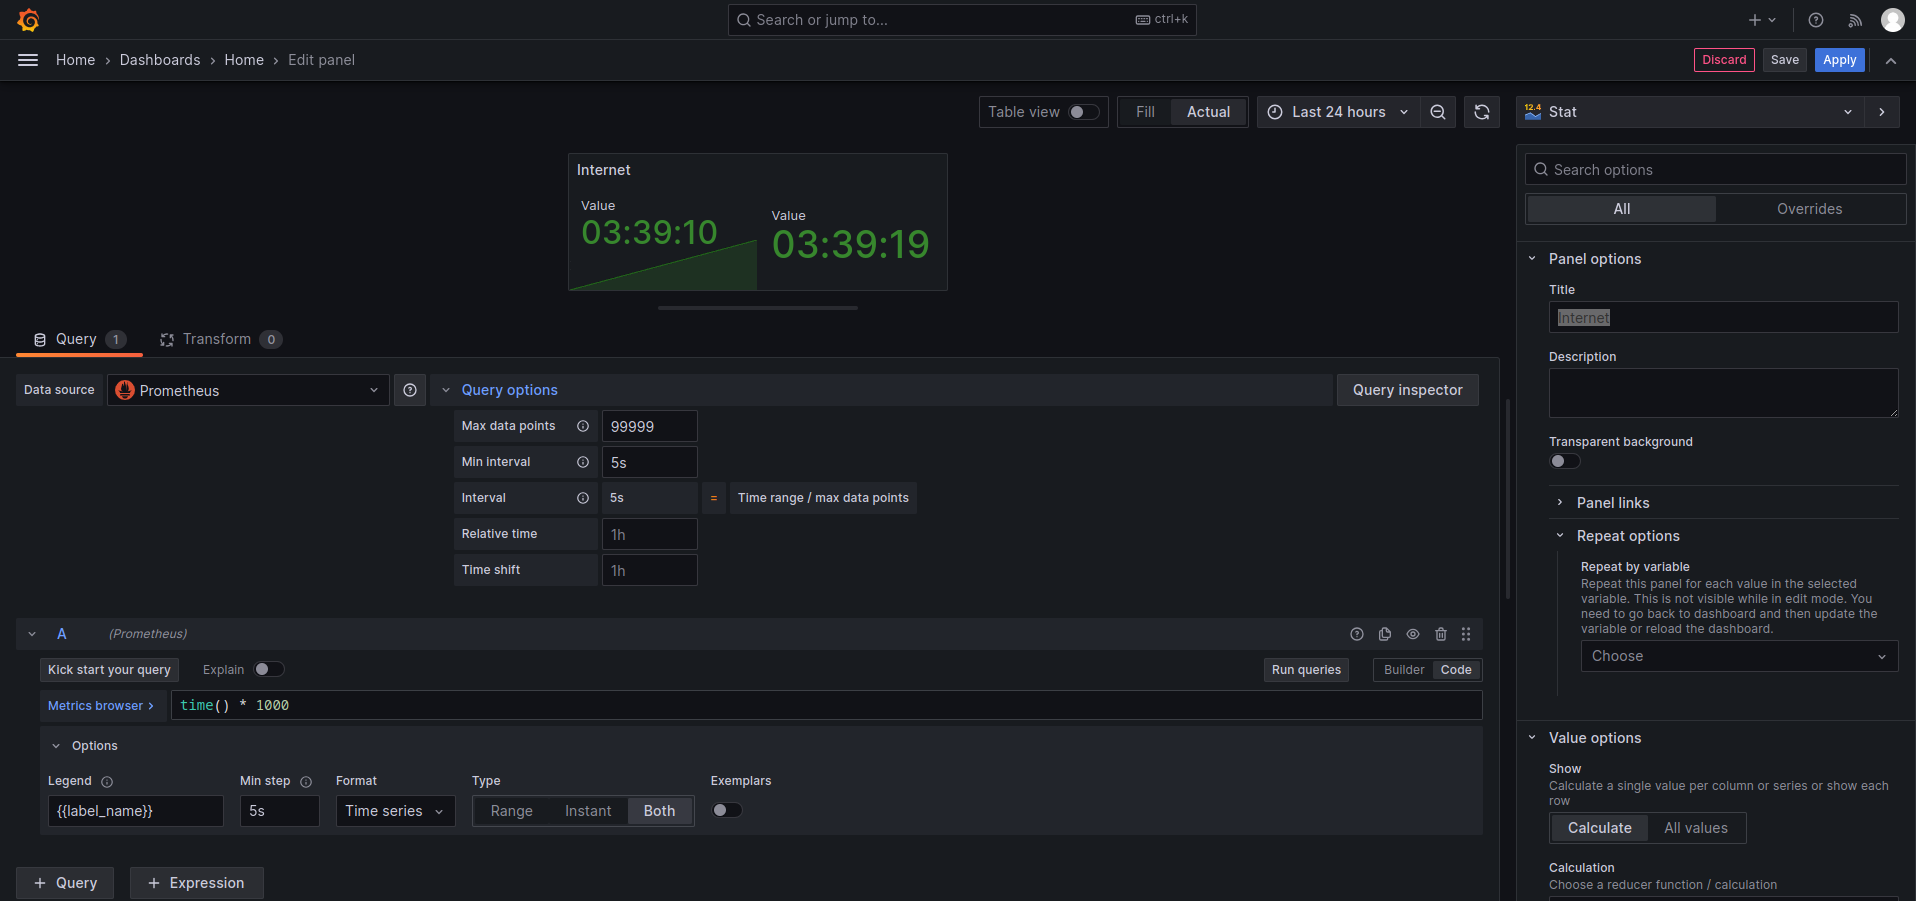Screen dimensions: 1916x901
Task: Open the hamburger navigation menu
Action: pyautogui.click(x=28, y=60)
